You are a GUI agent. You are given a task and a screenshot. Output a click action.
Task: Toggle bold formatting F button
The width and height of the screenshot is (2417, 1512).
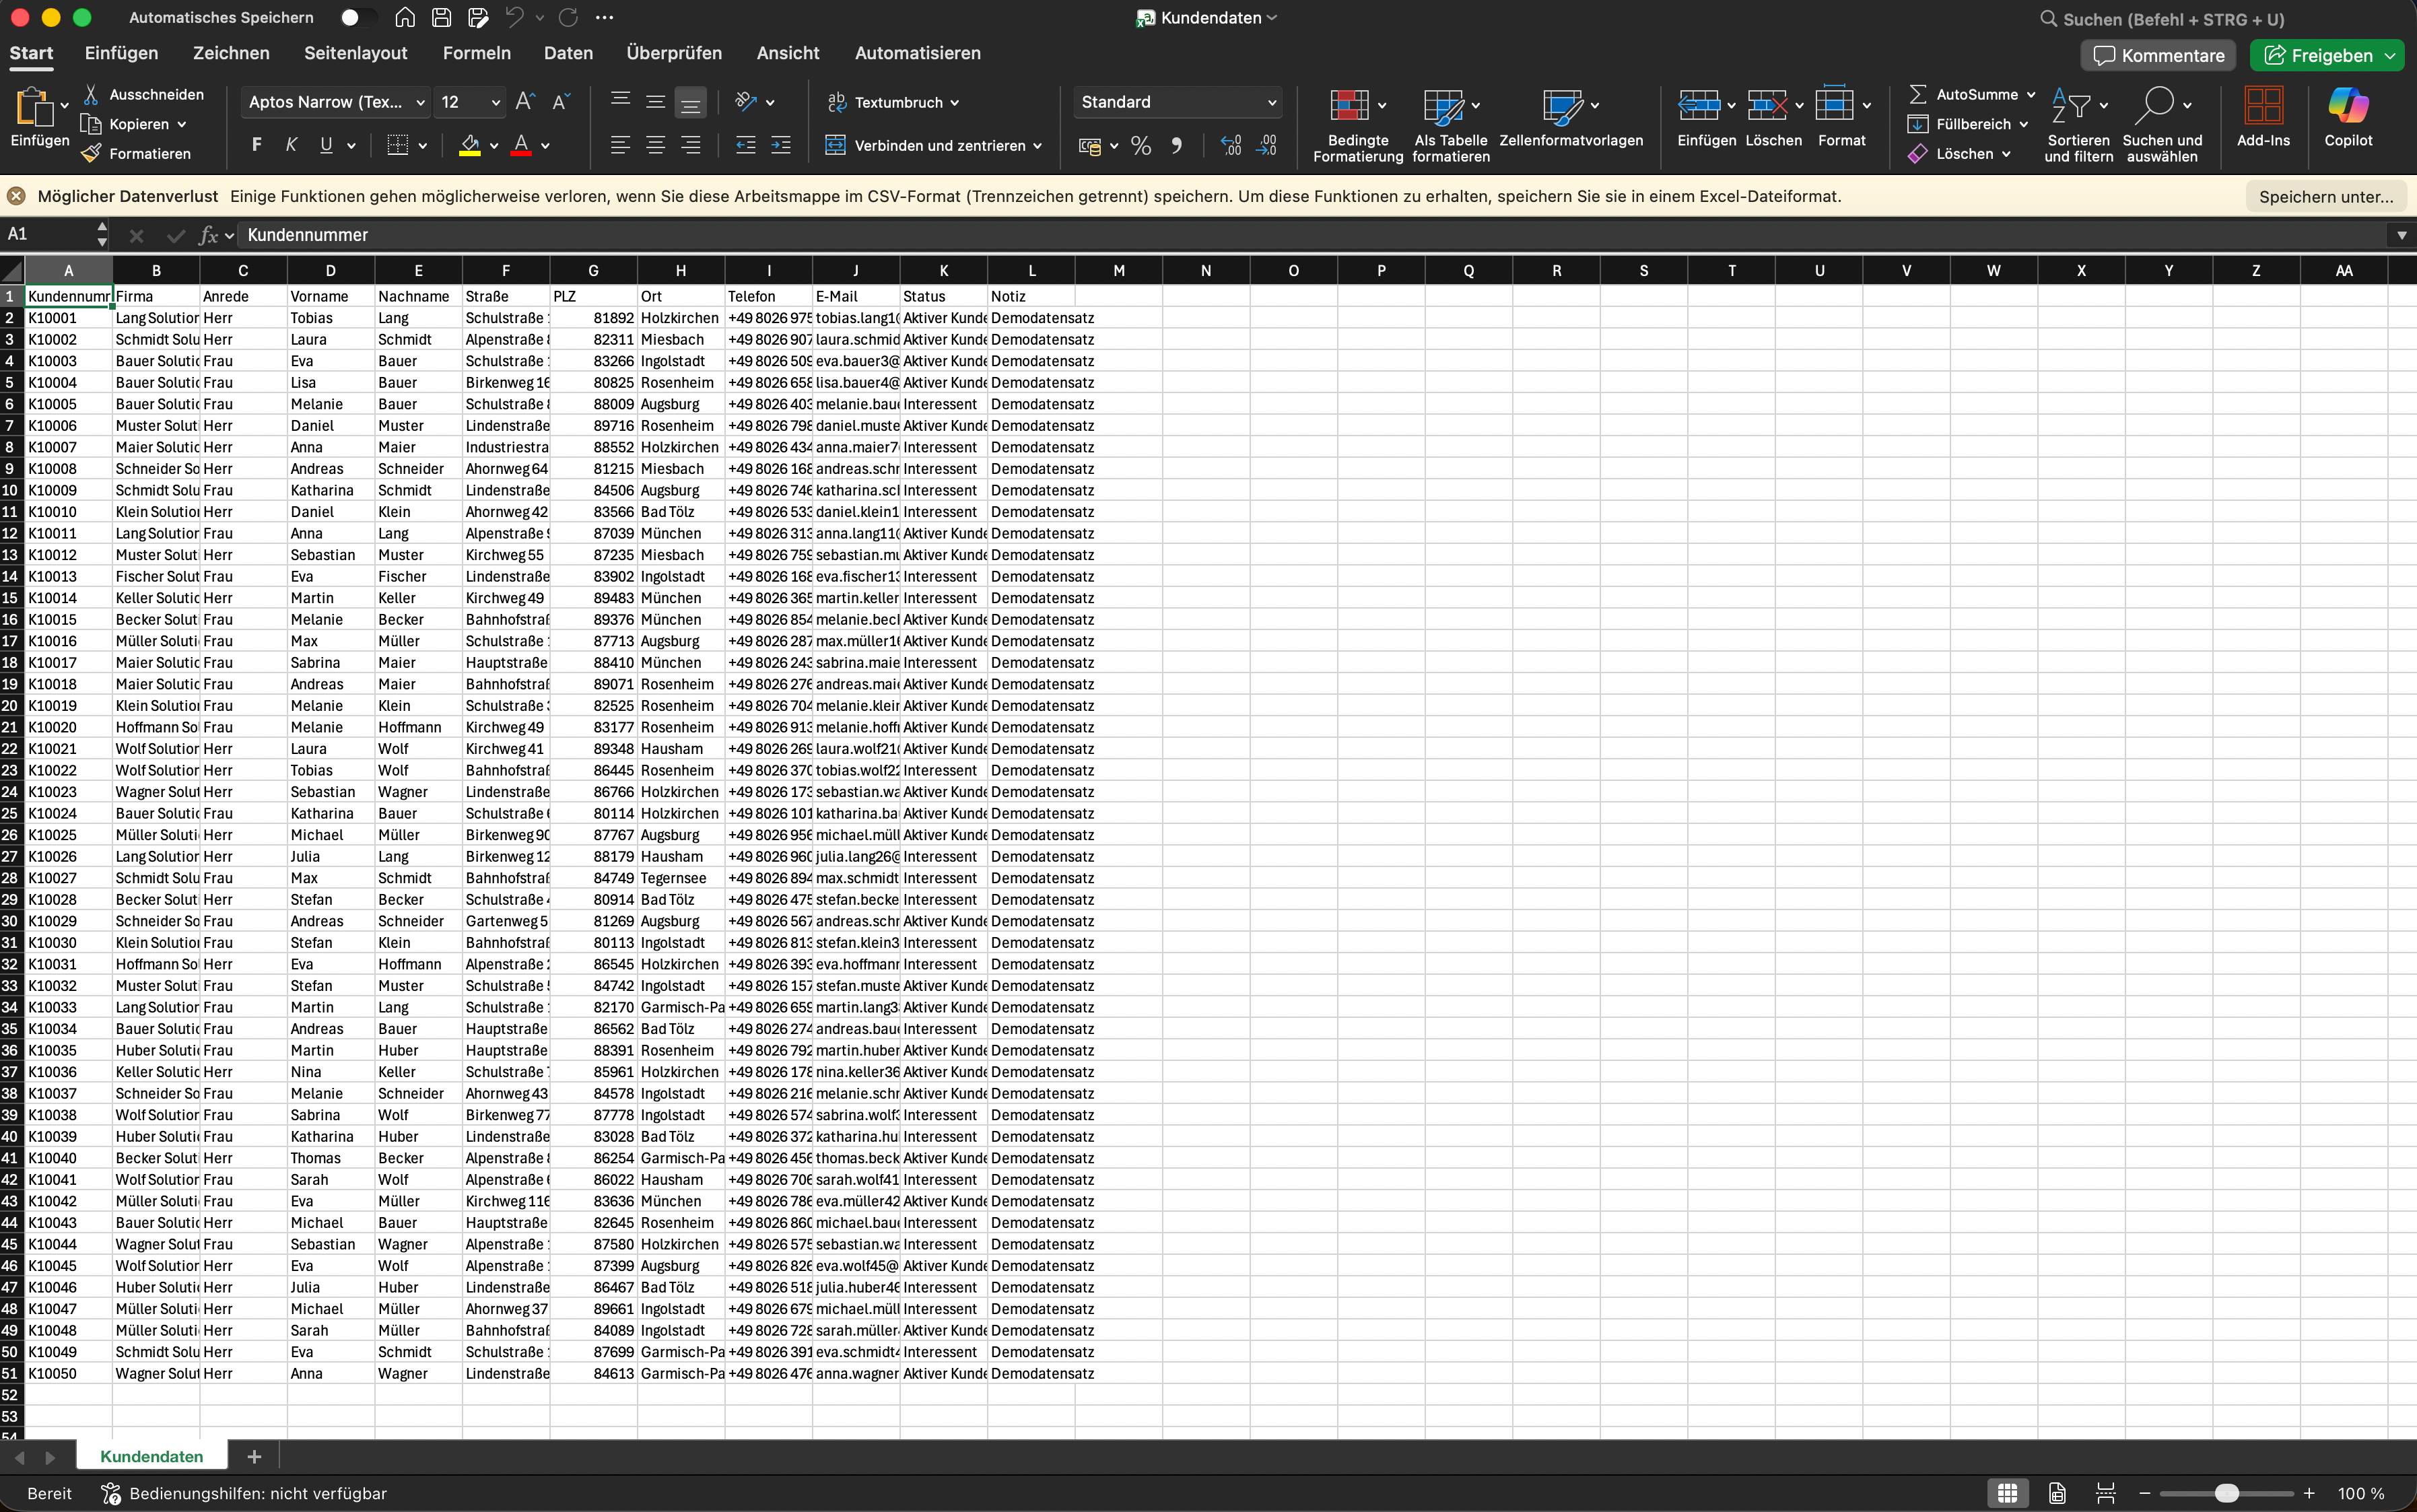click(257, 145)
